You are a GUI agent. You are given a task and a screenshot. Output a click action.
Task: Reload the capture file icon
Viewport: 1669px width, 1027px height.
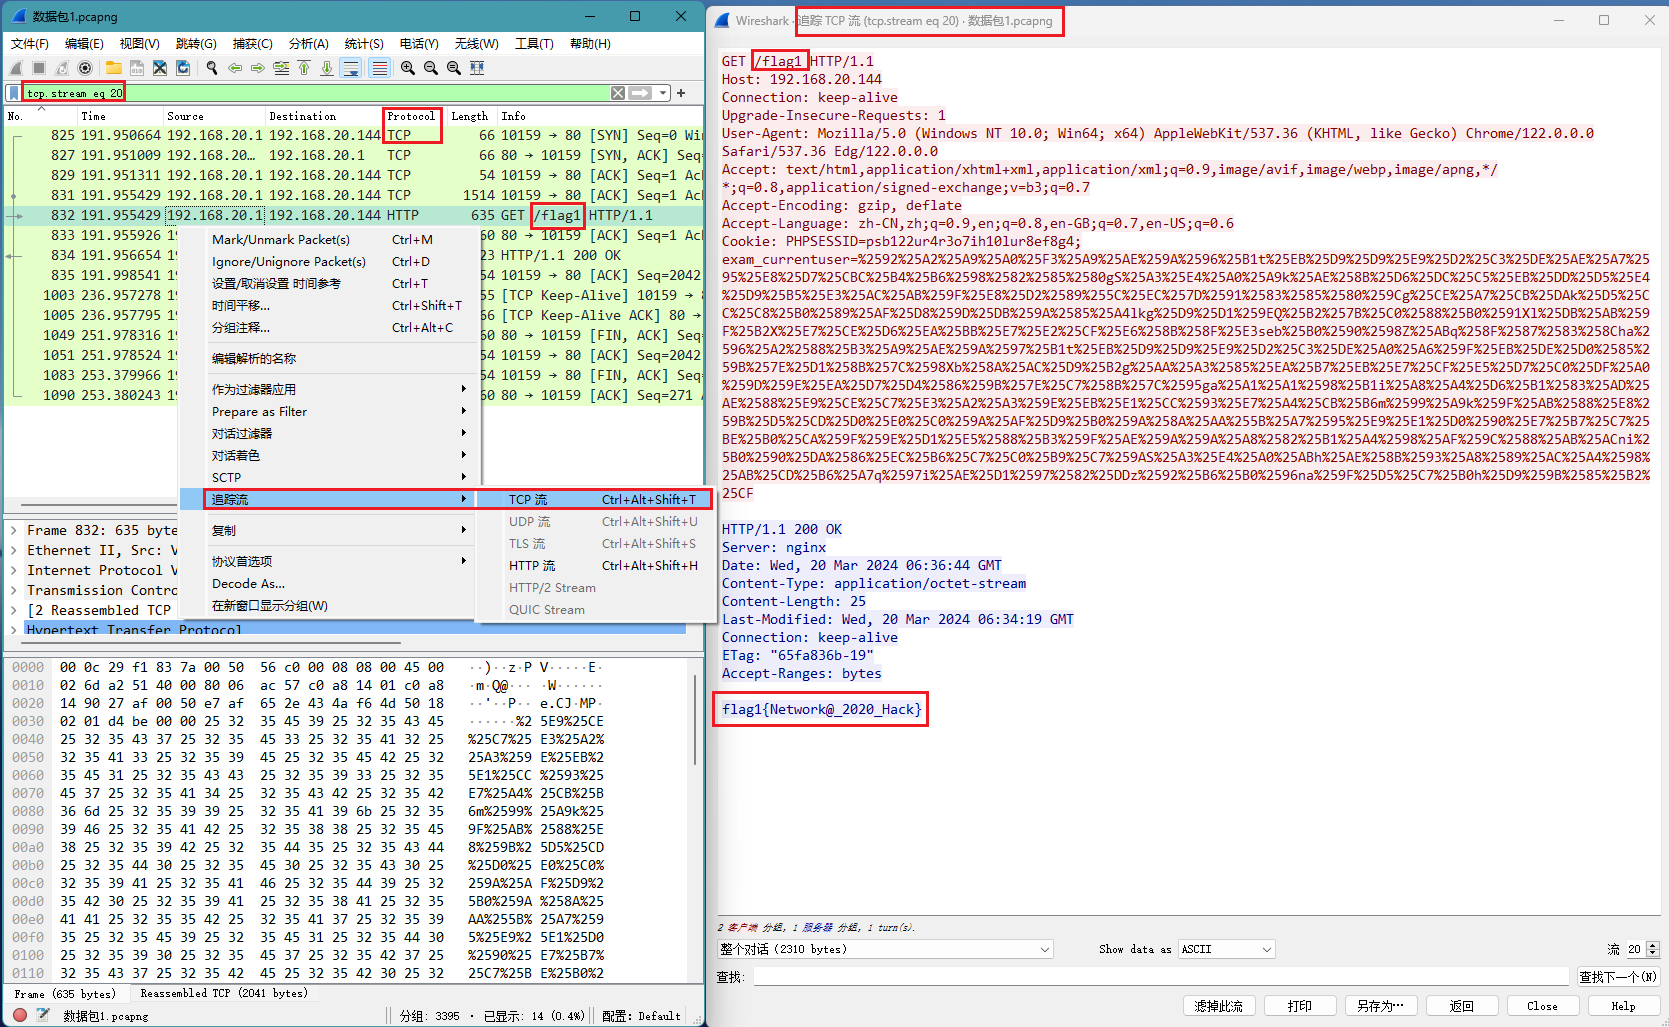pos(183,68)
